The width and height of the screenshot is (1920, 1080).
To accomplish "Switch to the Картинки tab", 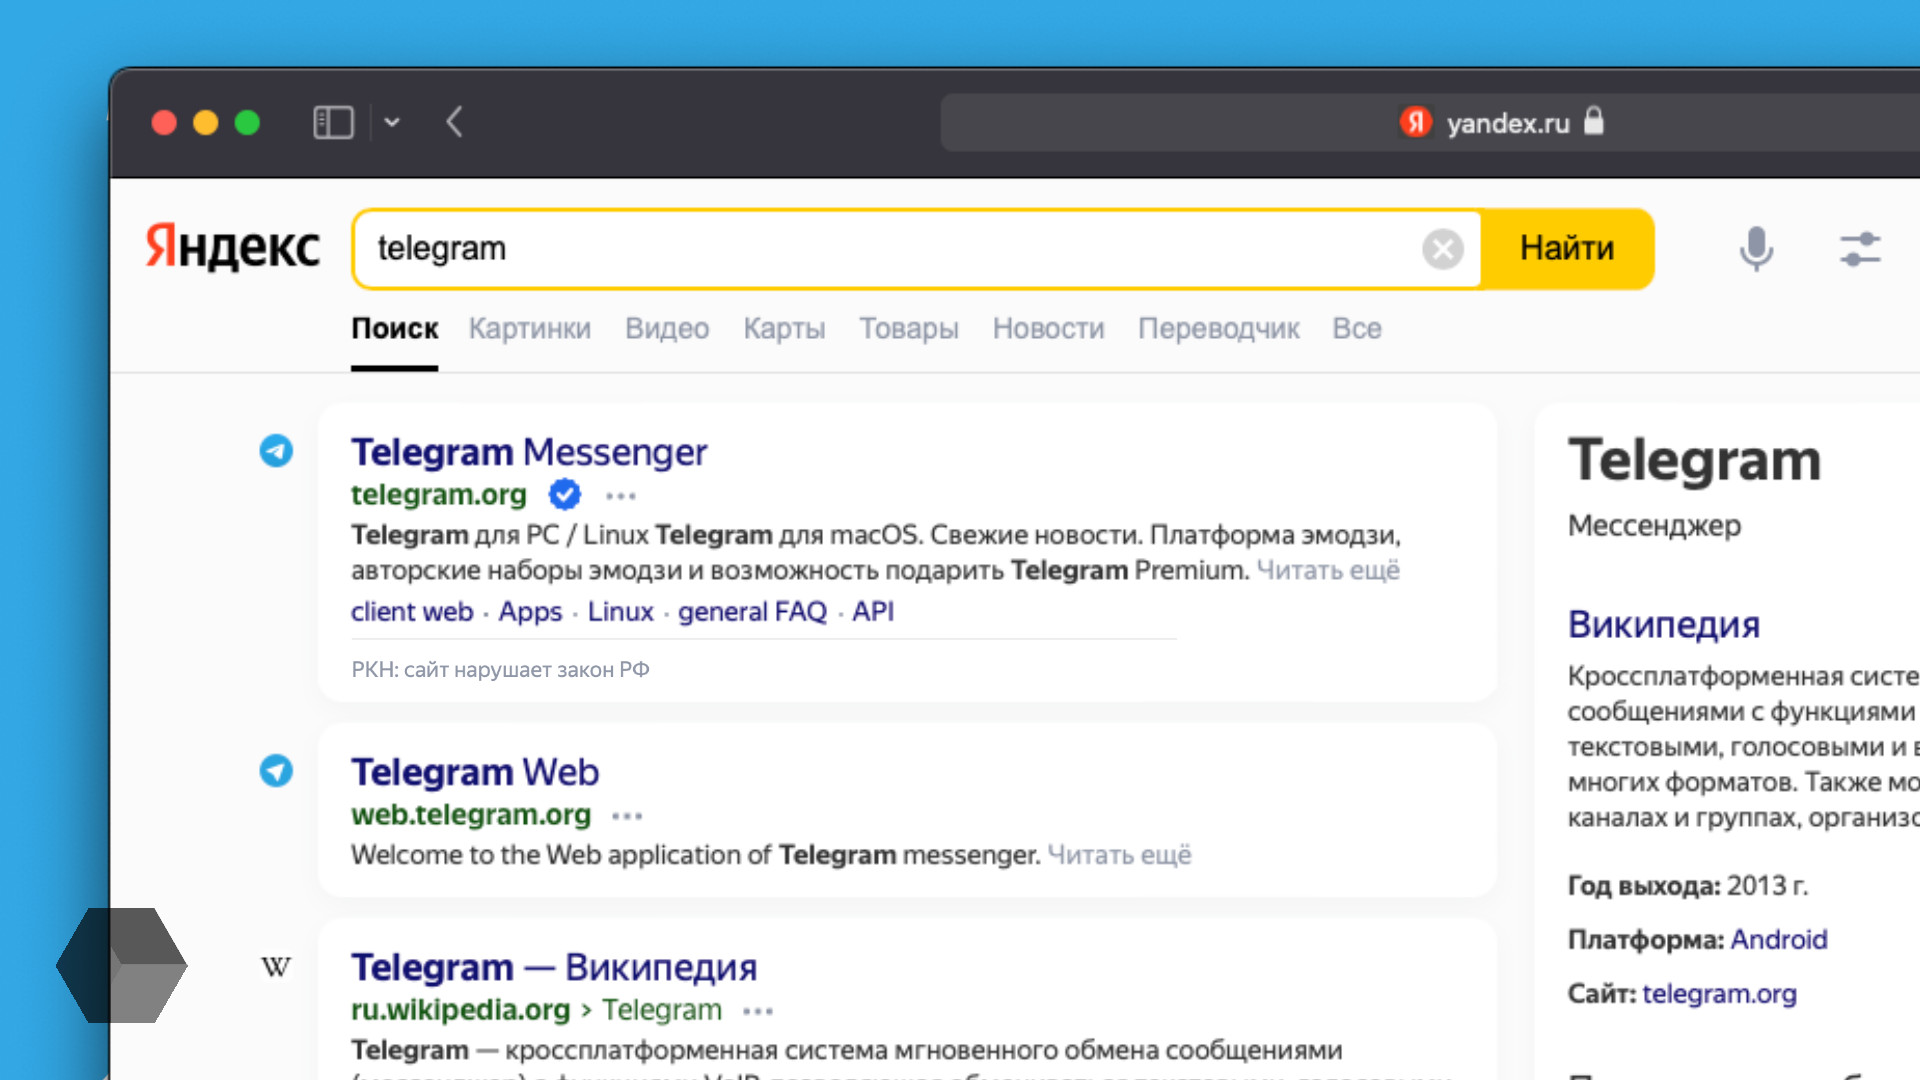I will (x=530, y=328).
